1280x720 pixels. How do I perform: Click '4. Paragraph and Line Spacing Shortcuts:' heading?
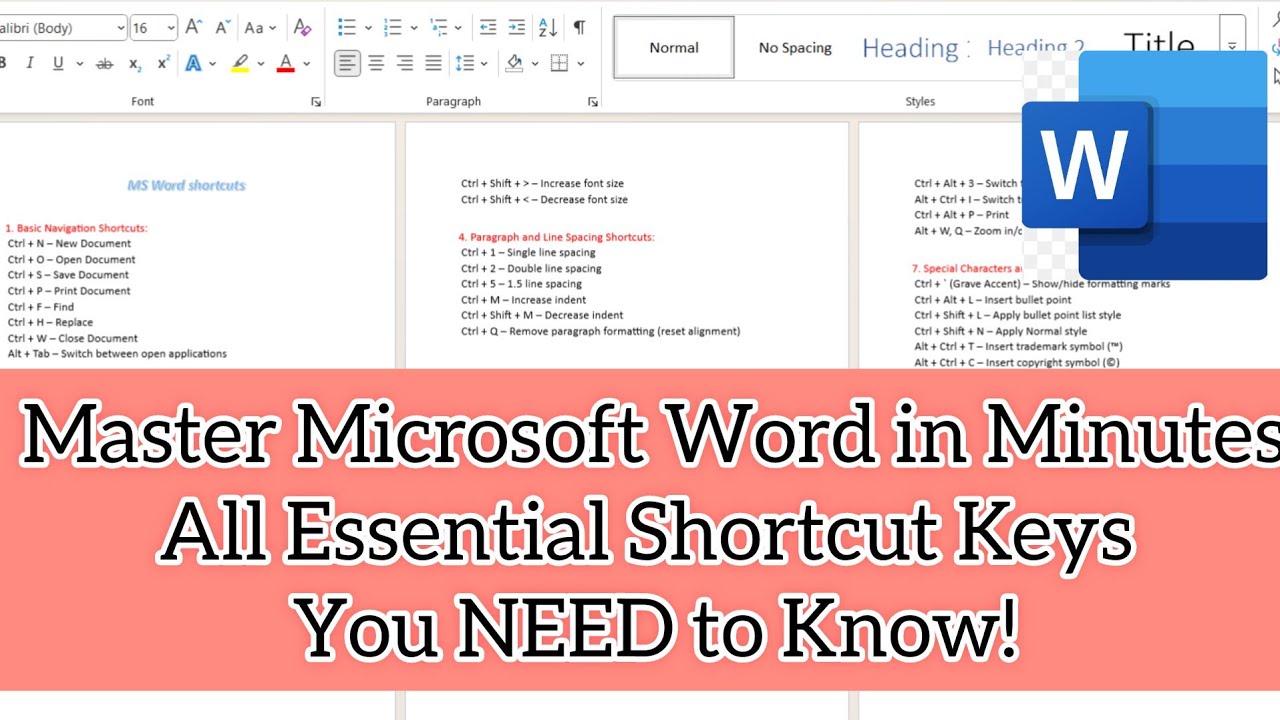(557, 237)
